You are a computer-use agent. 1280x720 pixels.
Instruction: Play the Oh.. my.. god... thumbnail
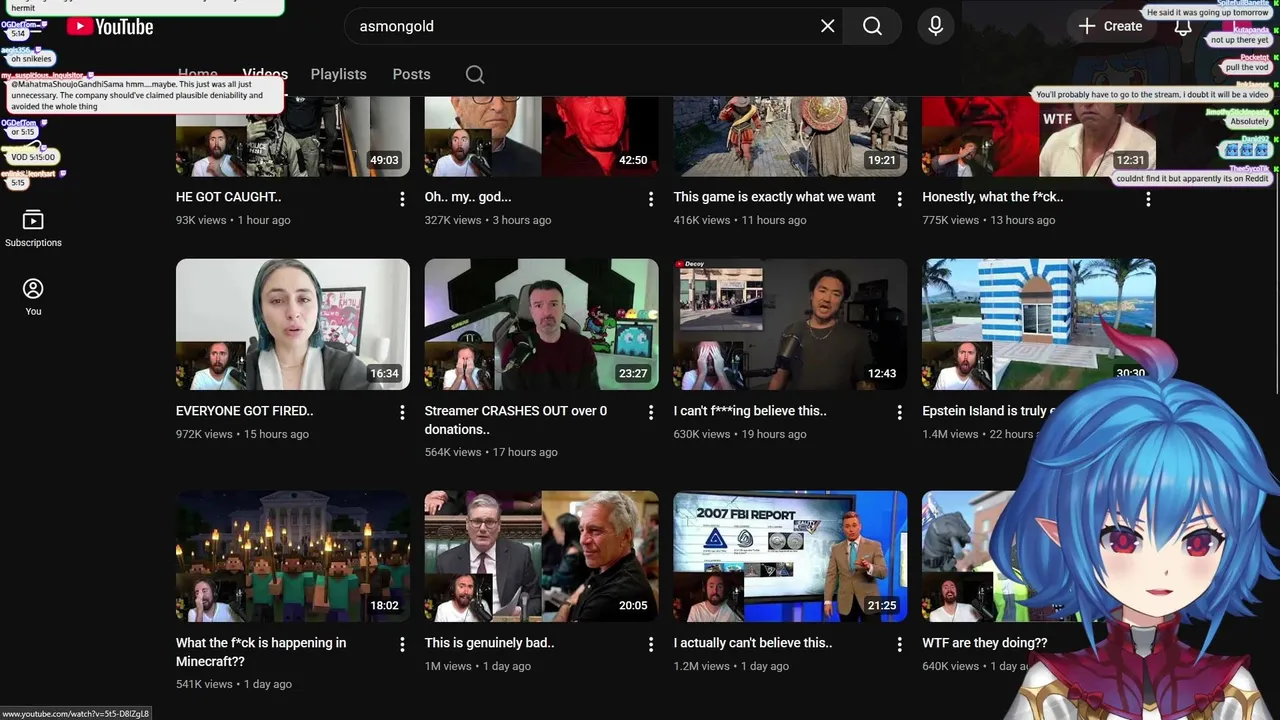(541, 136)
